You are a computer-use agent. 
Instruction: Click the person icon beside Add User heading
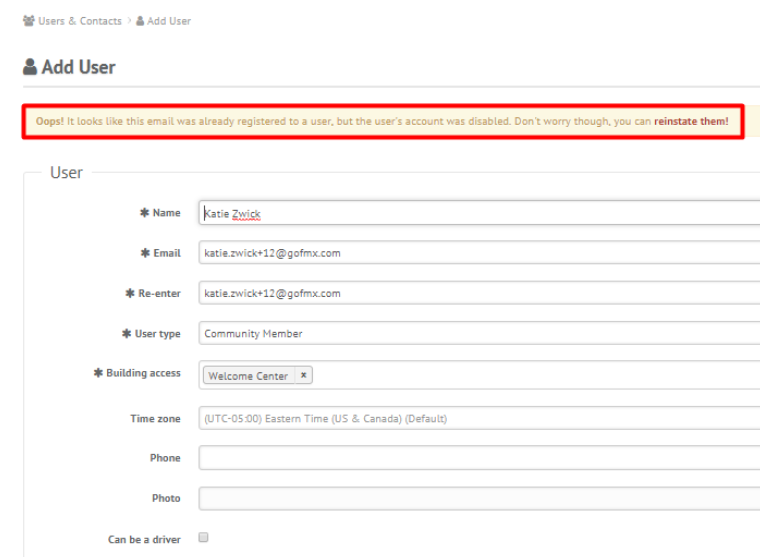coord(30,67)
